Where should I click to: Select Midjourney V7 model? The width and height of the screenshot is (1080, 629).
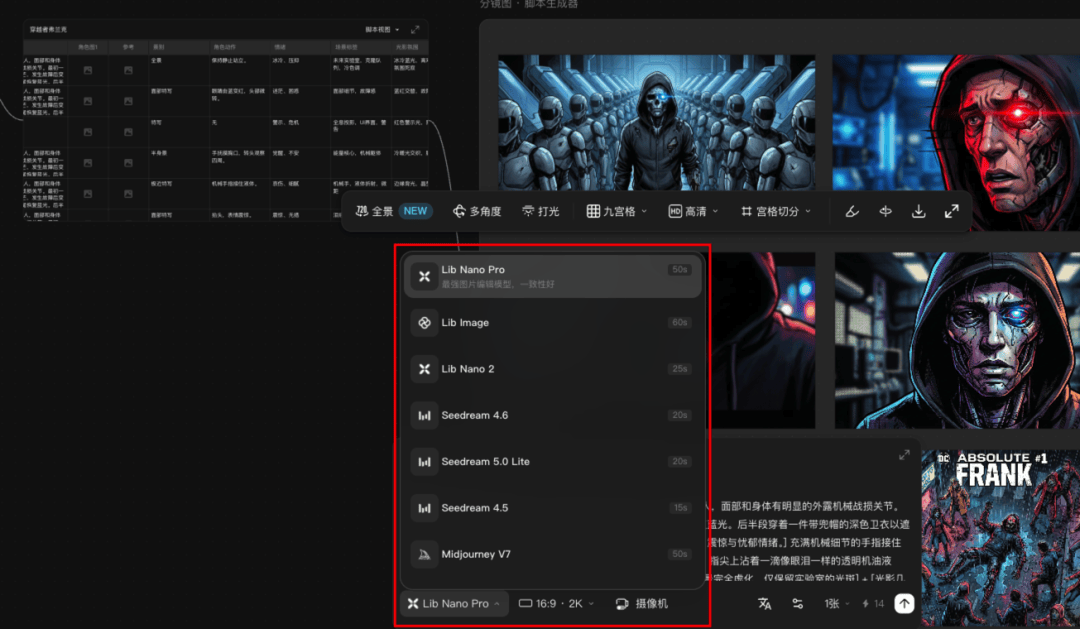552,554
